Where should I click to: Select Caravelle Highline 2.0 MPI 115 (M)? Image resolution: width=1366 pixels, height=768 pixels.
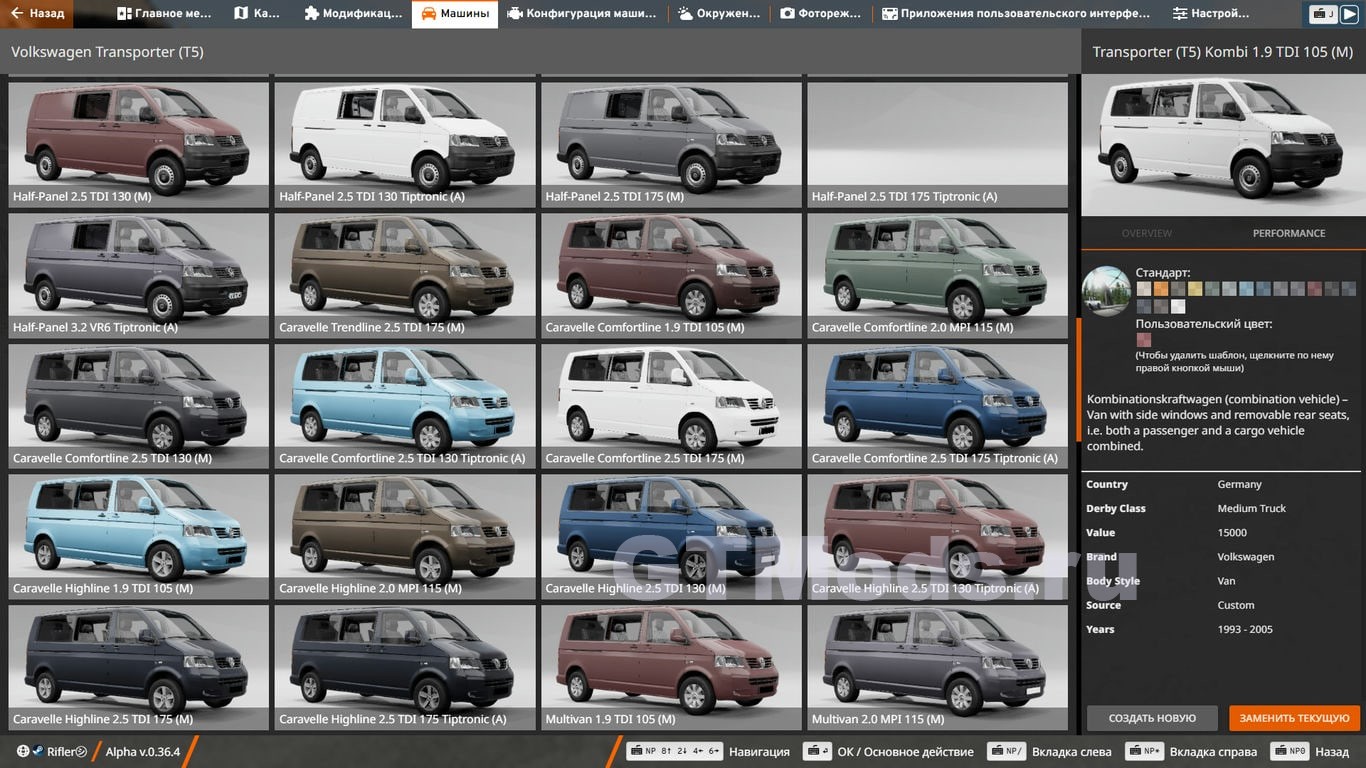click(x=405, y=537)
